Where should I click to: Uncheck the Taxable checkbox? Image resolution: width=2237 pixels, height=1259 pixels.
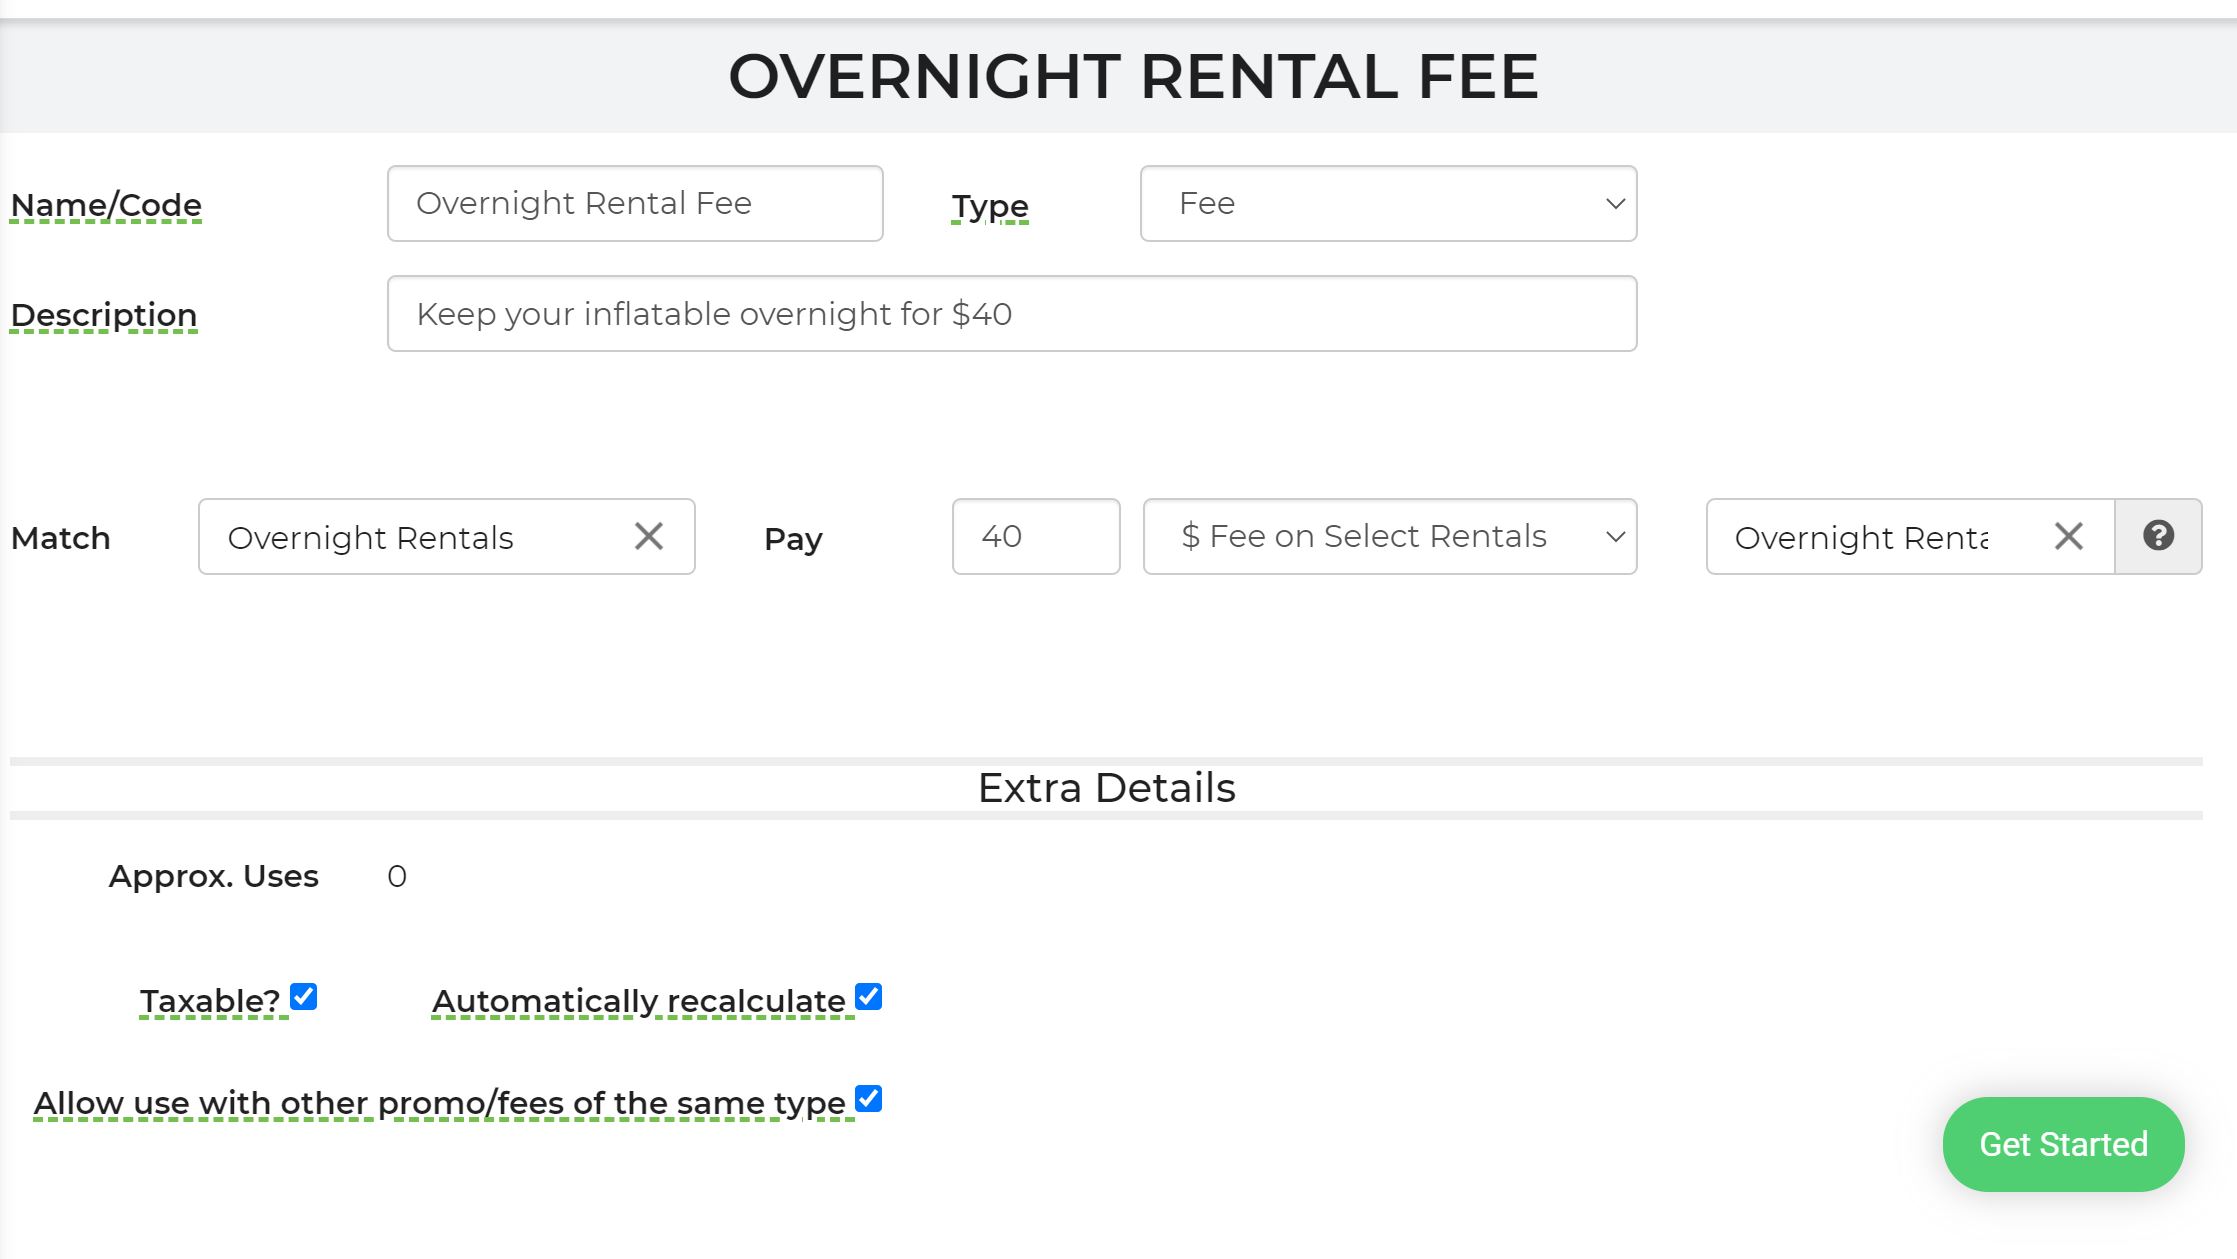coord(303,997)
